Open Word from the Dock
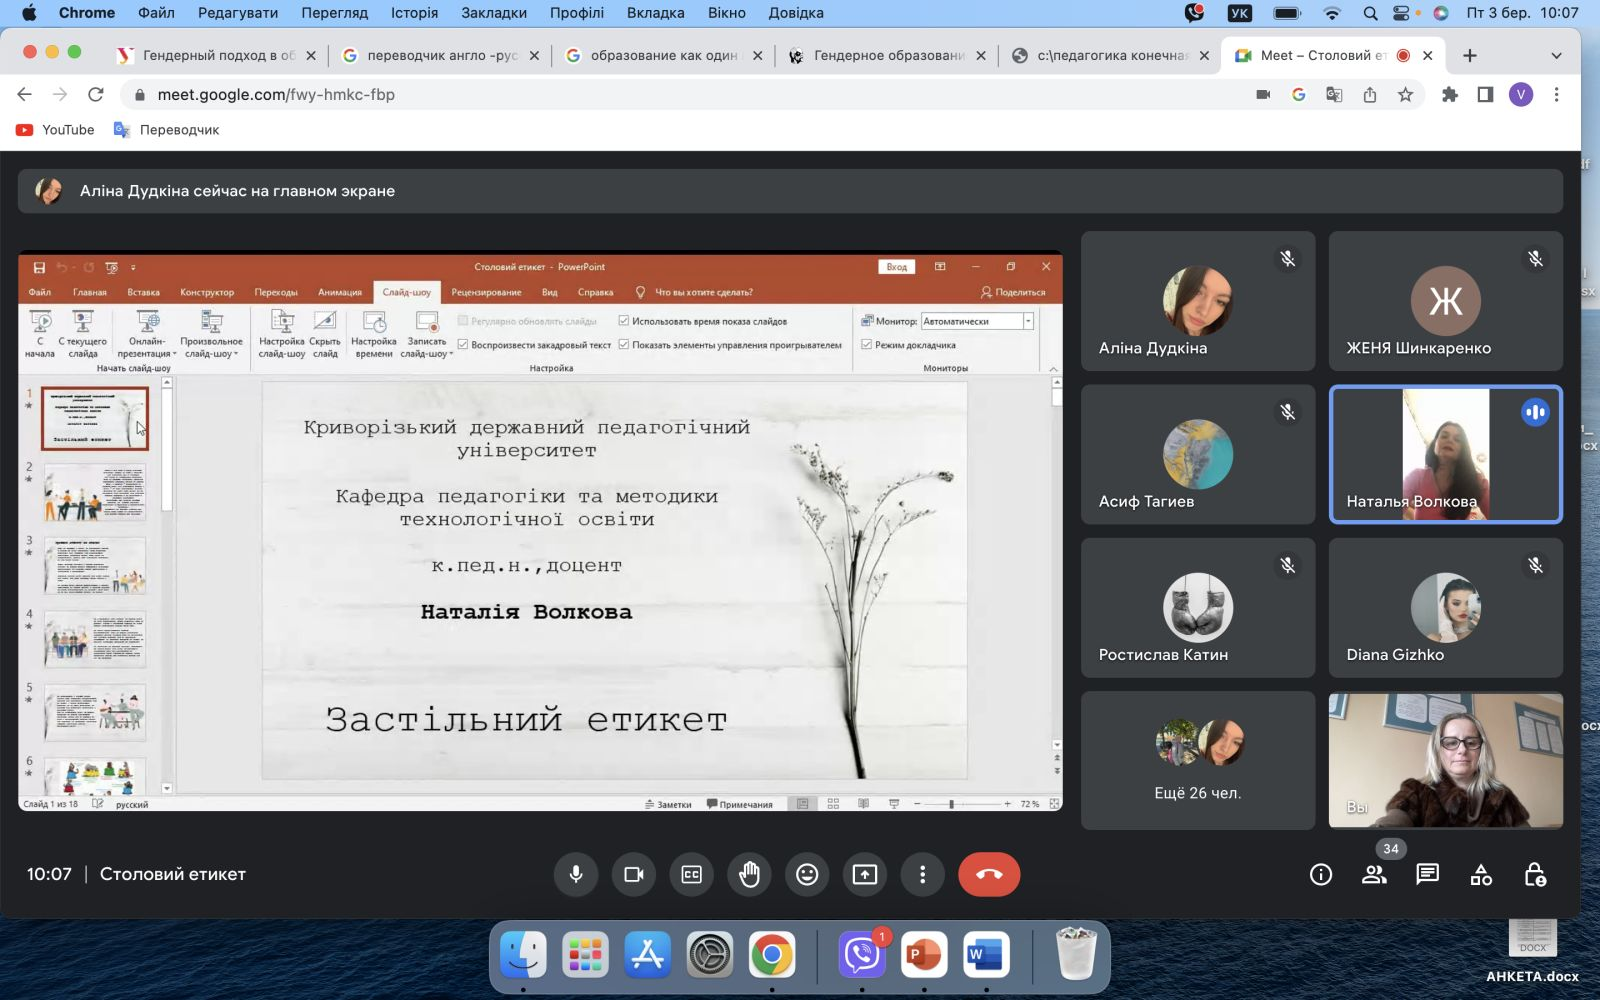Image resolution: width=1600 pixels, height=1000 pixels. point(985,955)
